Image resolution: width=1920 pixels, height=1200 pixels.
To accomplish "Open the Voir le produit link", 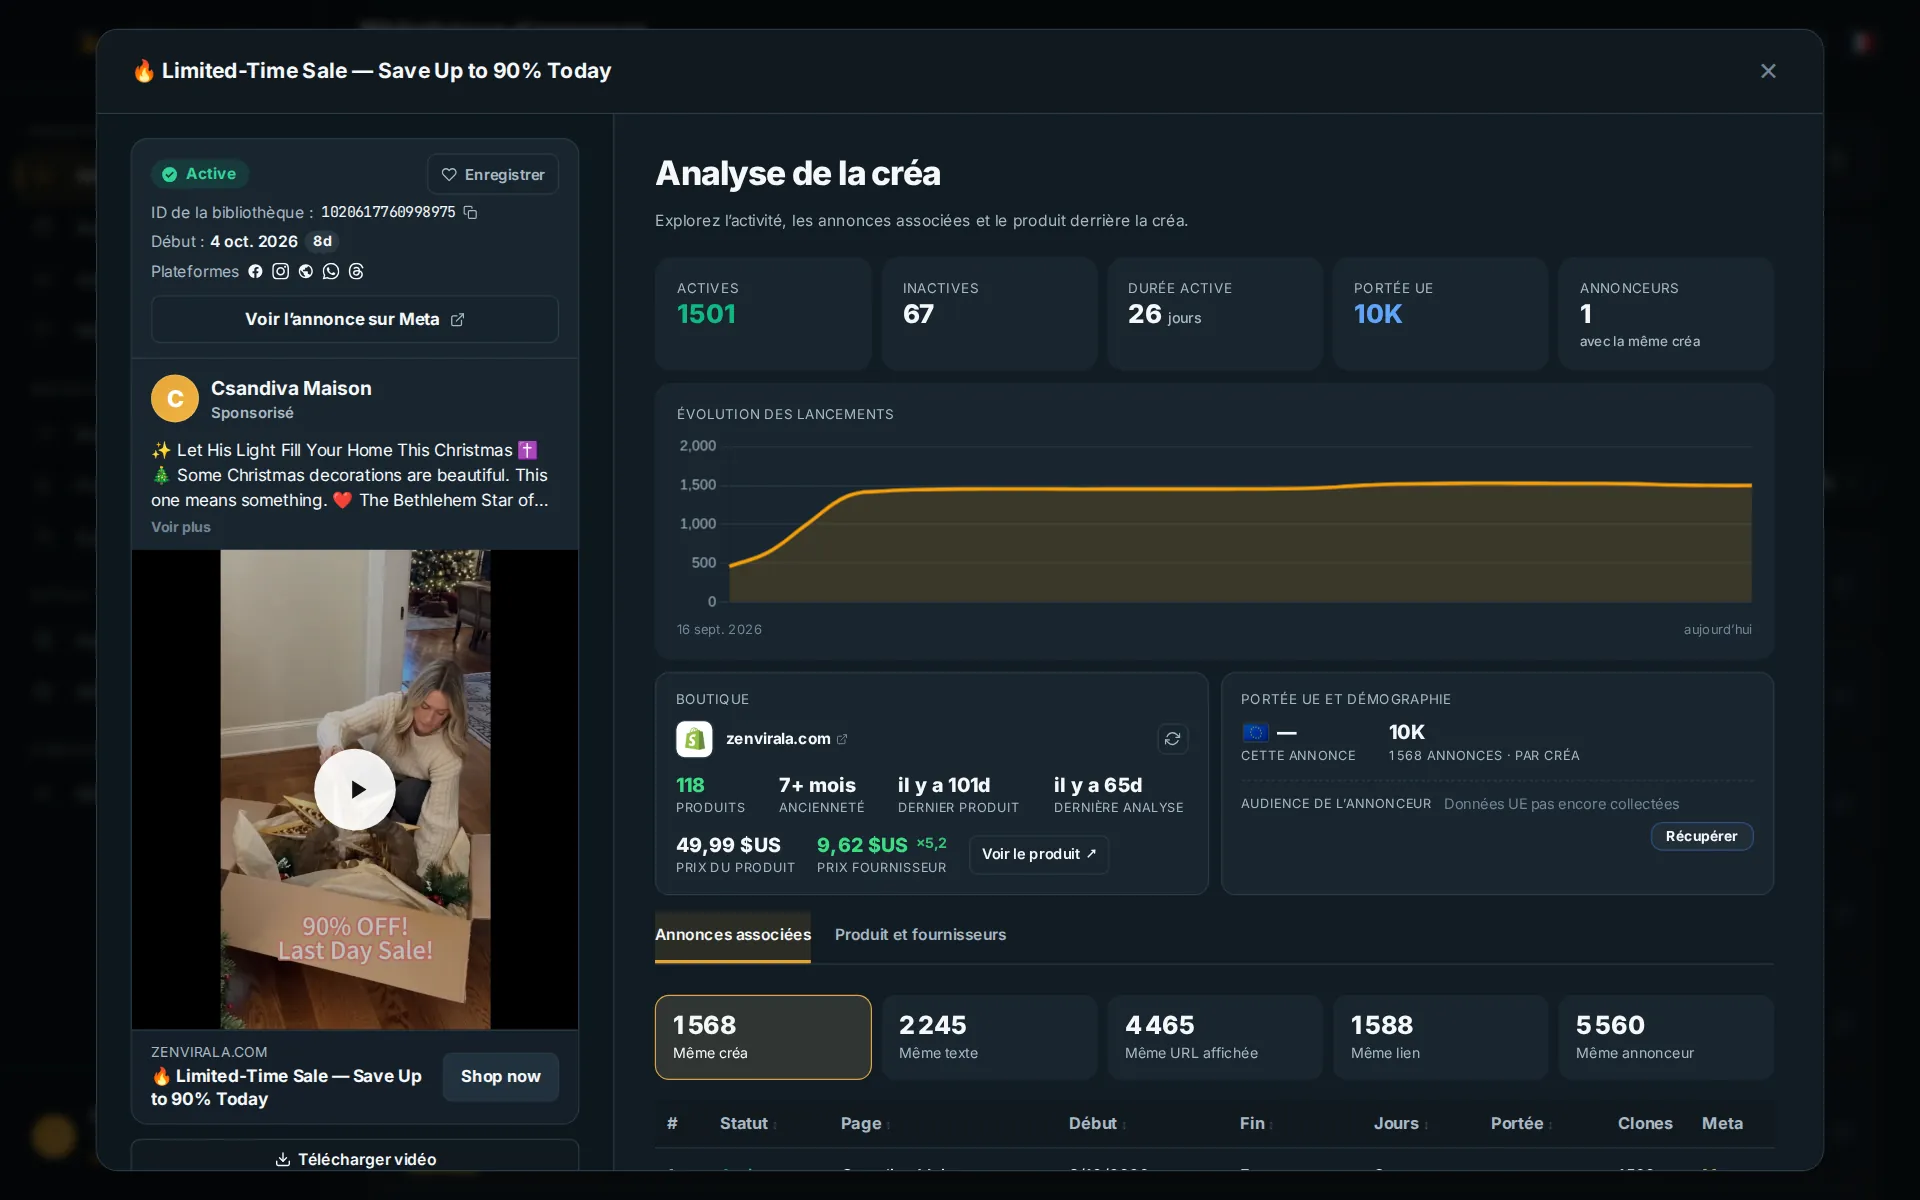I will click(x=1039, y=854).
